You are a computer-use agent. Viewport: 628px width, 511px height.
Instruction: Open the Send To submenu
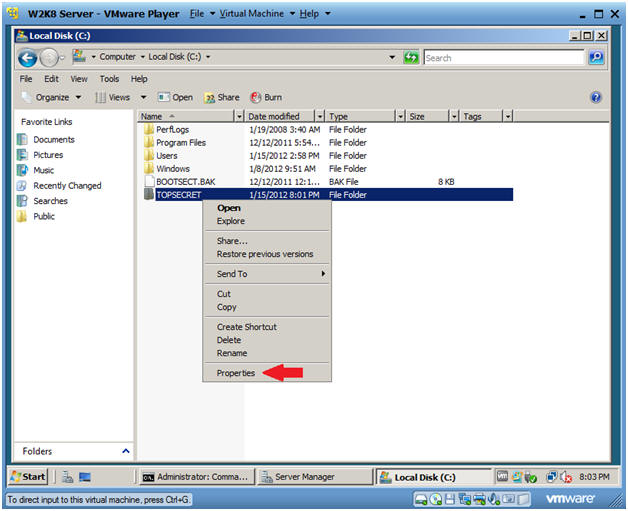click(x=267, y=274)
